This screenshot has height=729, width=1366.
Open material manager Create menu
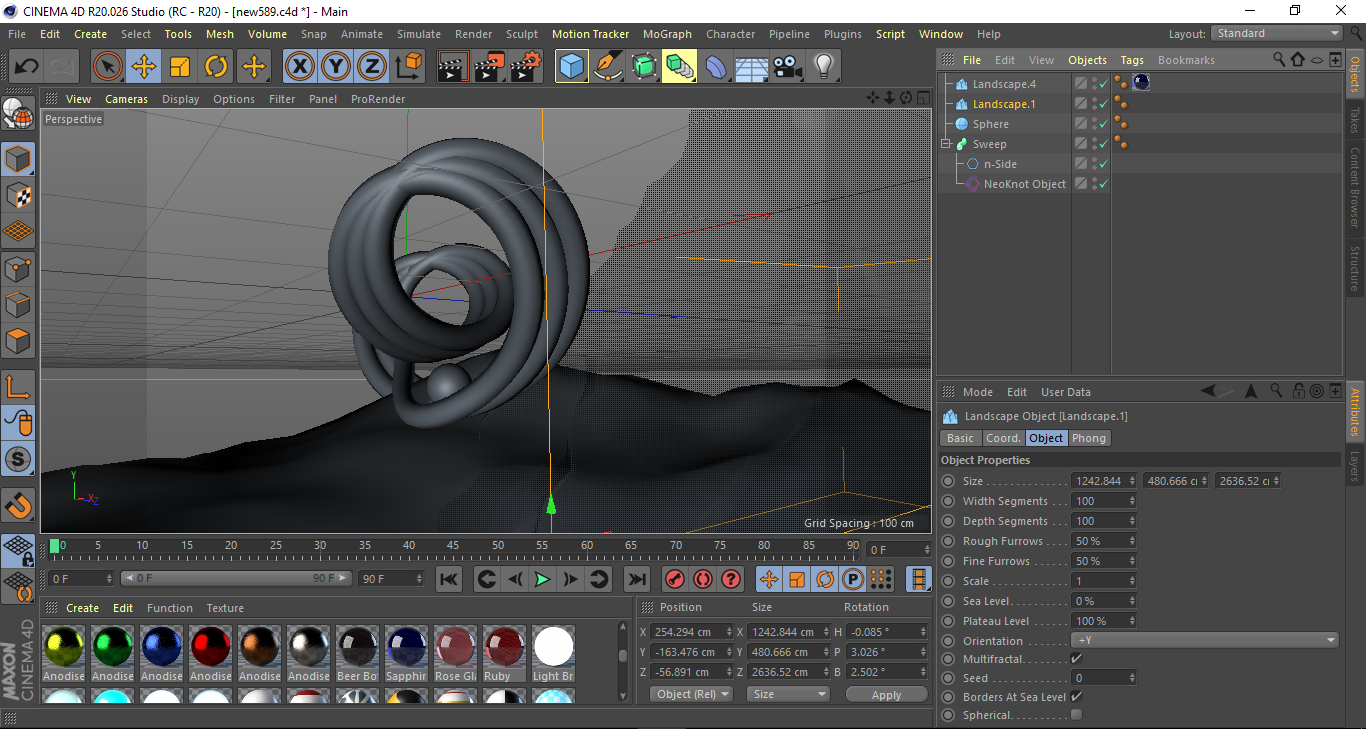click(x=82, y=608)
